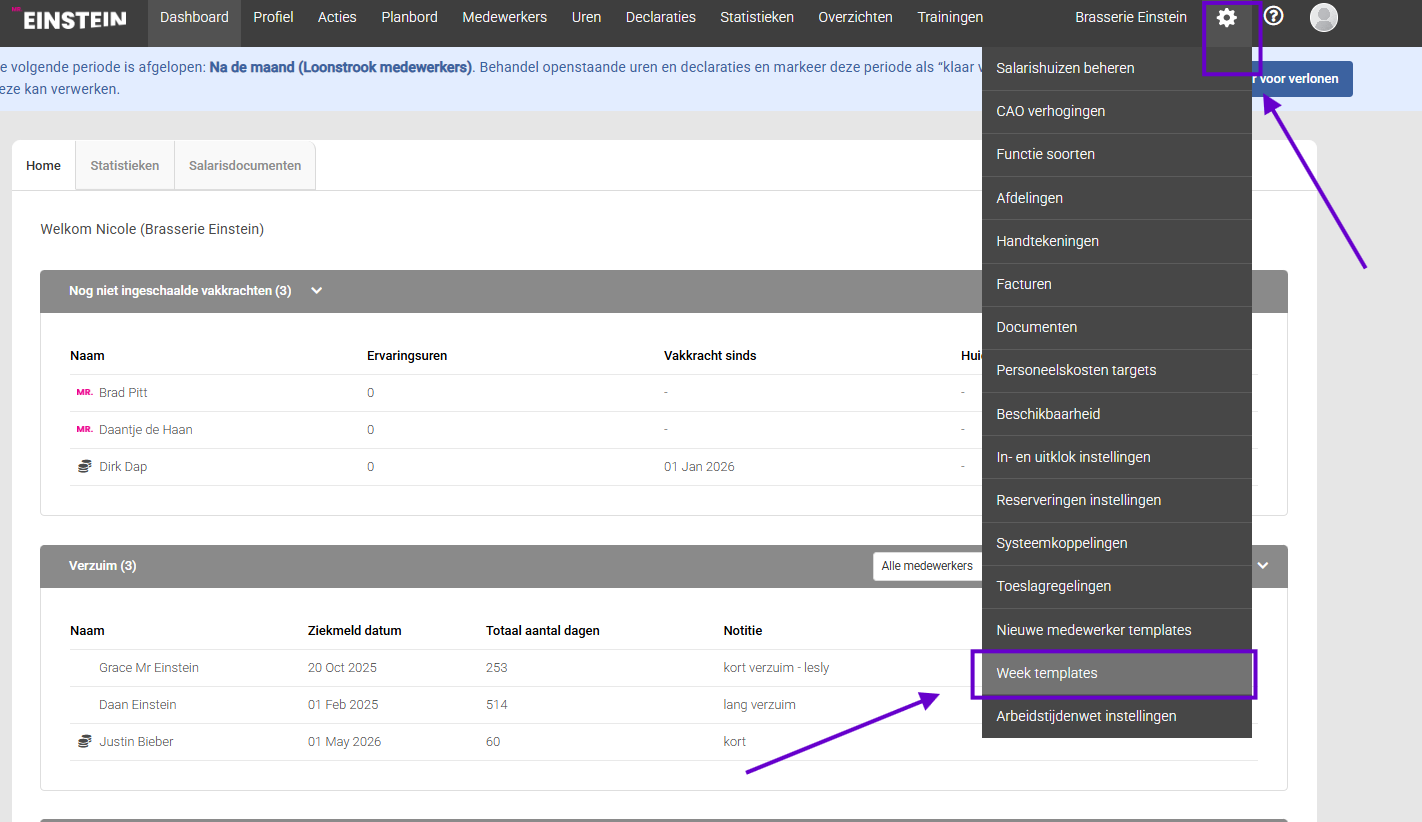Open the settings gear menu
Image resolution: width=1422 pixels, height=822 pixels.
pos(1226,17)
